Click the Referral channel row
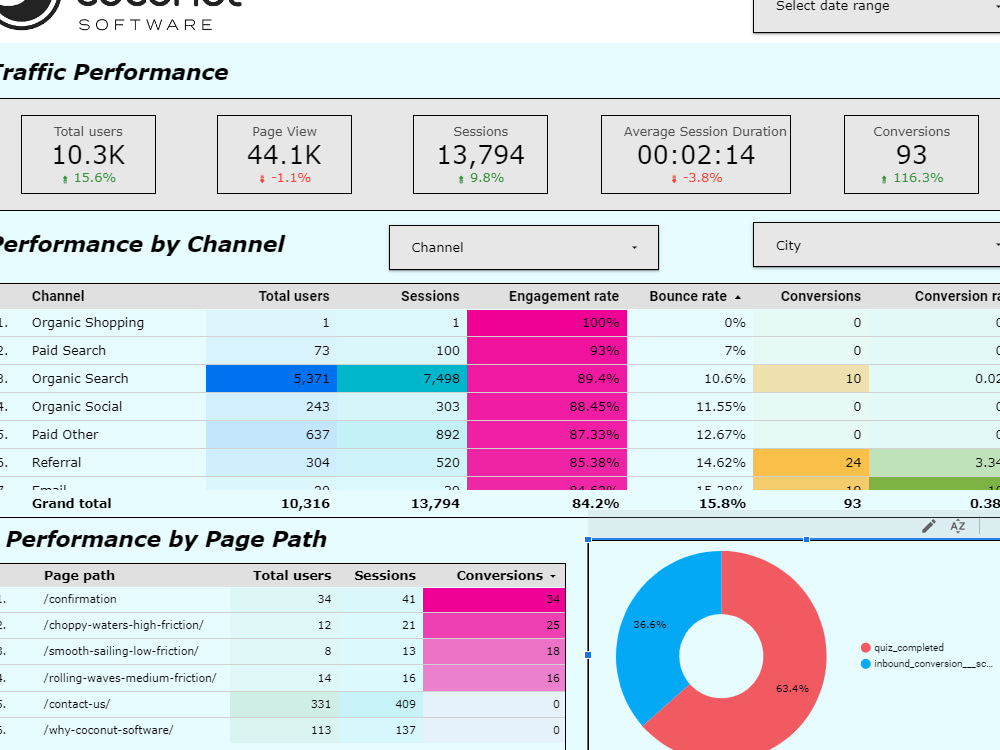The image size is (1000, 750). tap(500, 463)
